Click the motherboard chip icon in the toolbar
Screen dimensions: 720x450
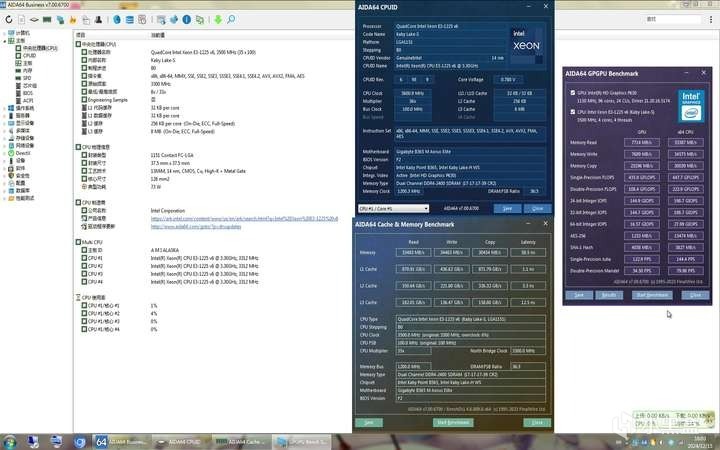(34, 20)
